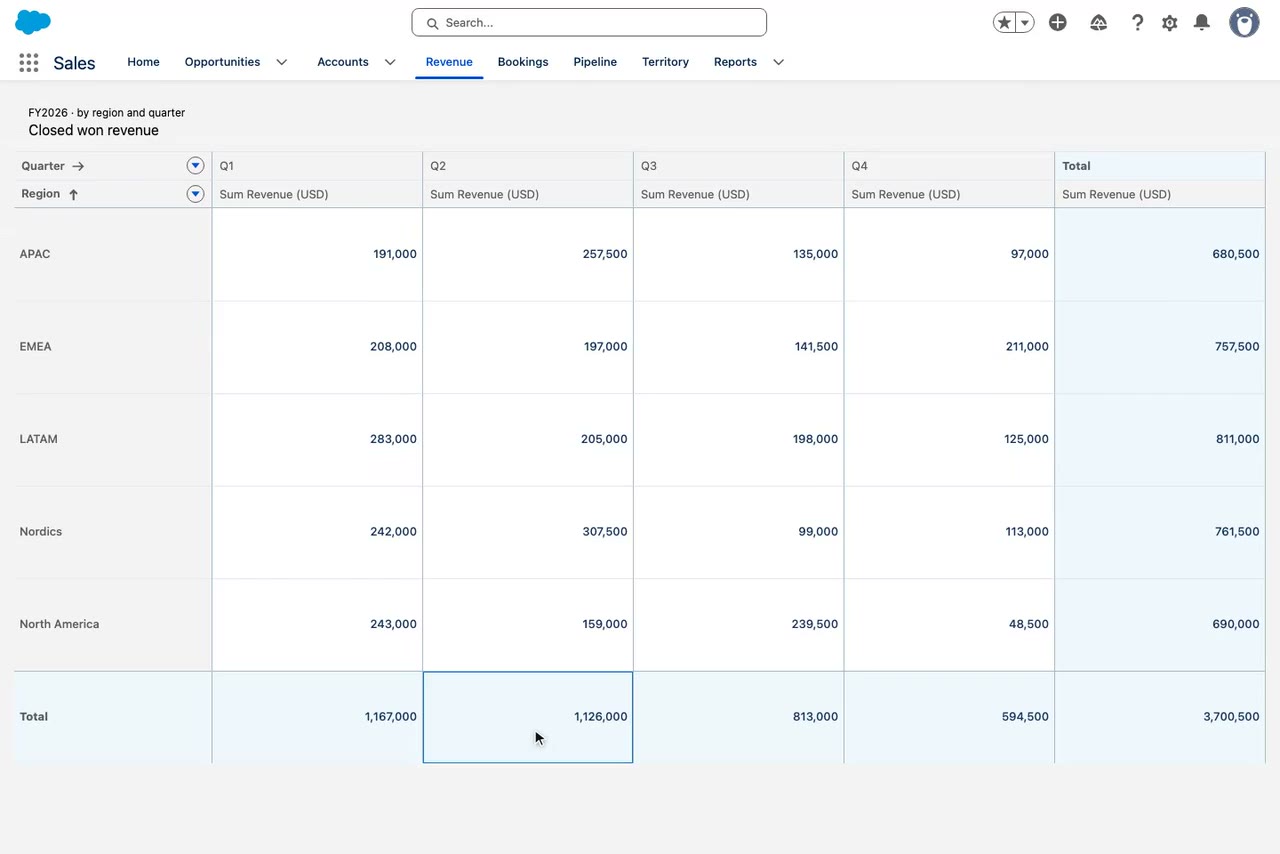Select the Q3 column header
The width and height of the screenshot is (1280, 854).
tap(739, 166)
